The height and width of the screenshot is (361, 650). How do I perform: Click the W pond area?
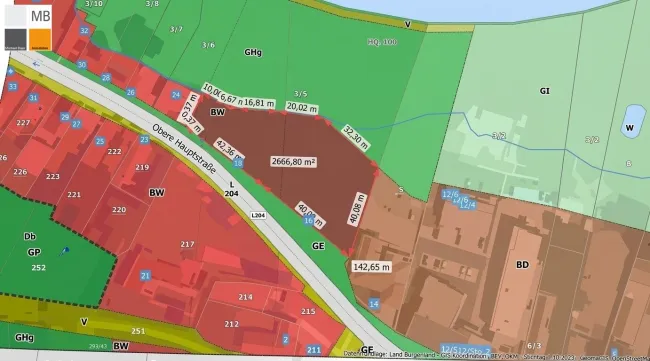[x=633, y=121]
